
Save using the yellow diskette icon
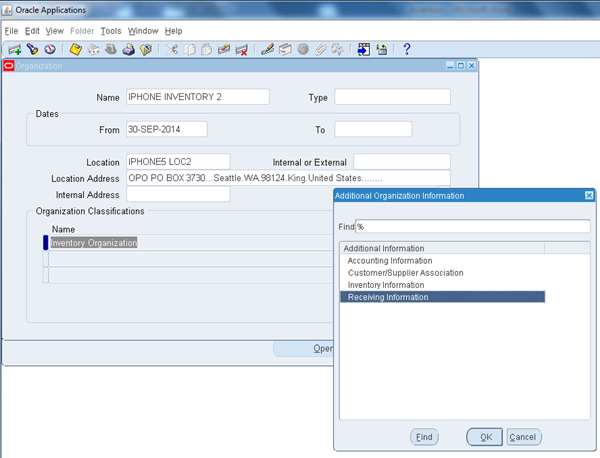point(76,49)
